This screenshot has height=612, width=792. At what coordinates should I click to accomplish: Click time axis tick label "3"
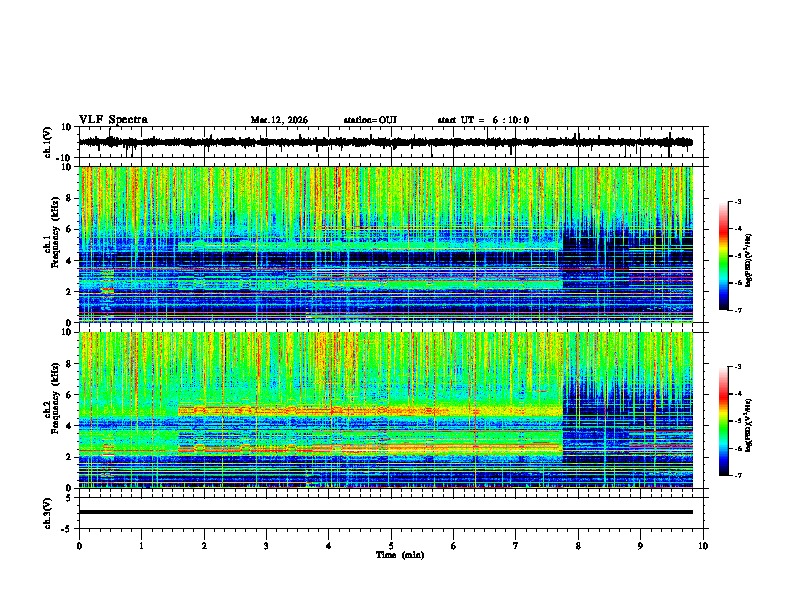click(266, 546)
